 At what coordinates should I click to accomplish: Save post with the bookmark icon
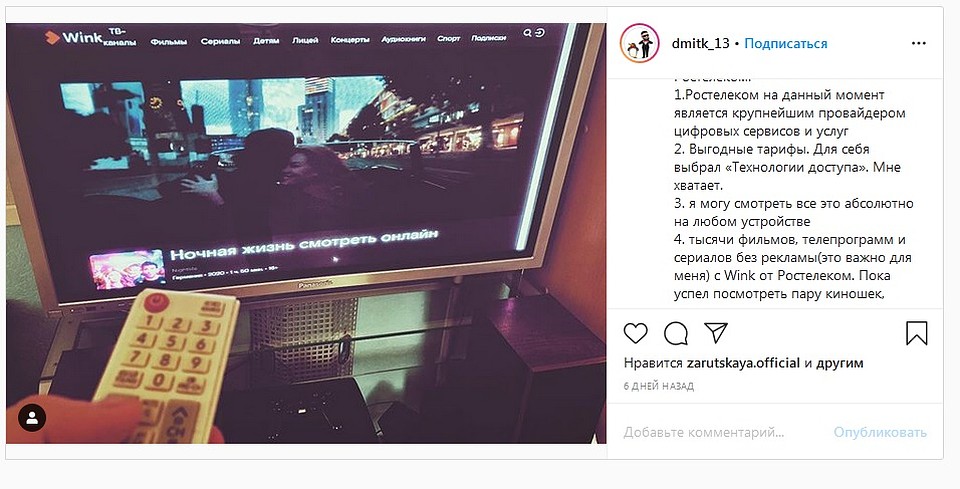click(917, 334)
